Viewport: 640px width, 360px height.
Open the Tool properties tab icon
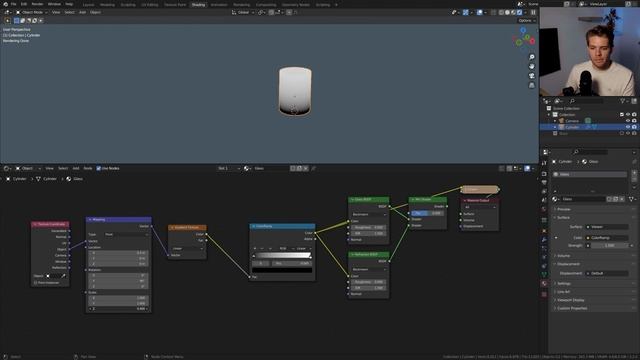544,163
